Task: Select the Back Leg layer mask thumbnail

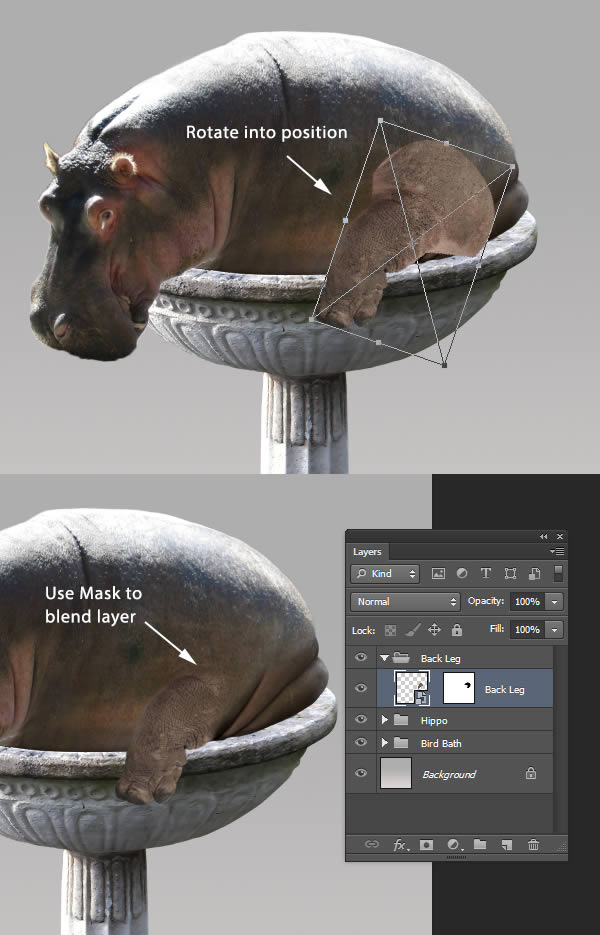Action: 459,689
